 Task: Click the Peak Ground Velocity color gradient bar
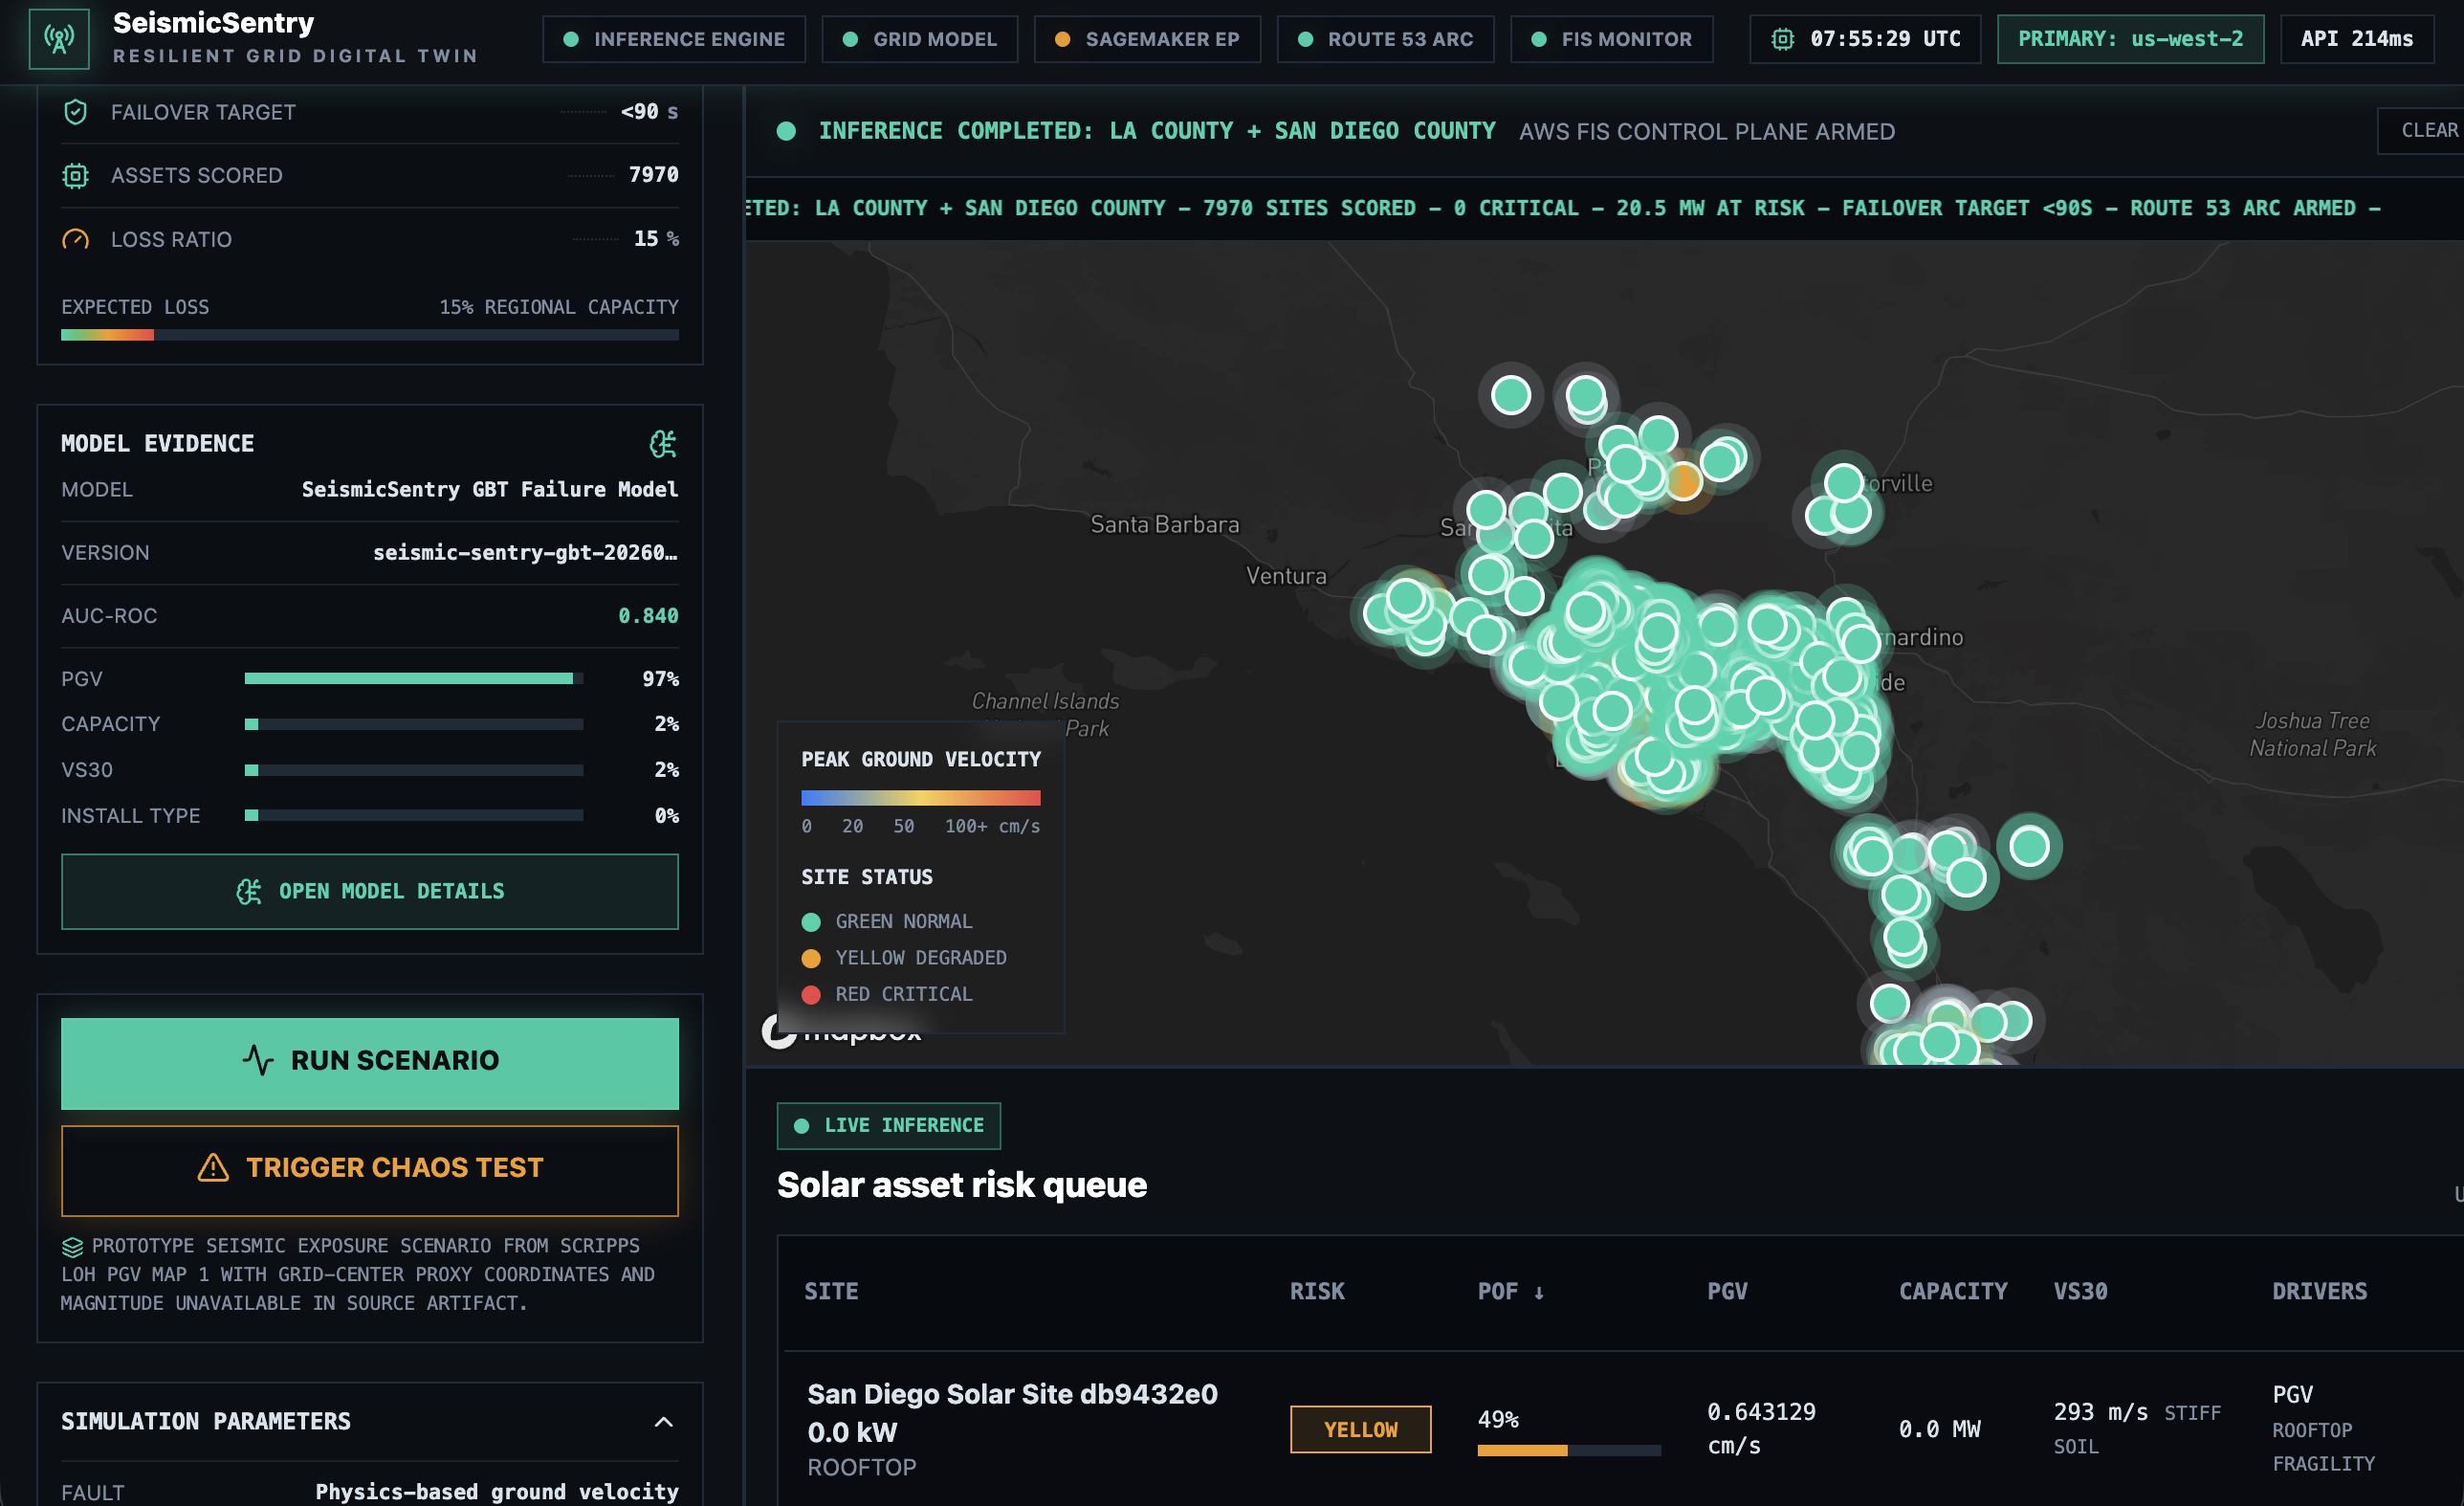920,798
